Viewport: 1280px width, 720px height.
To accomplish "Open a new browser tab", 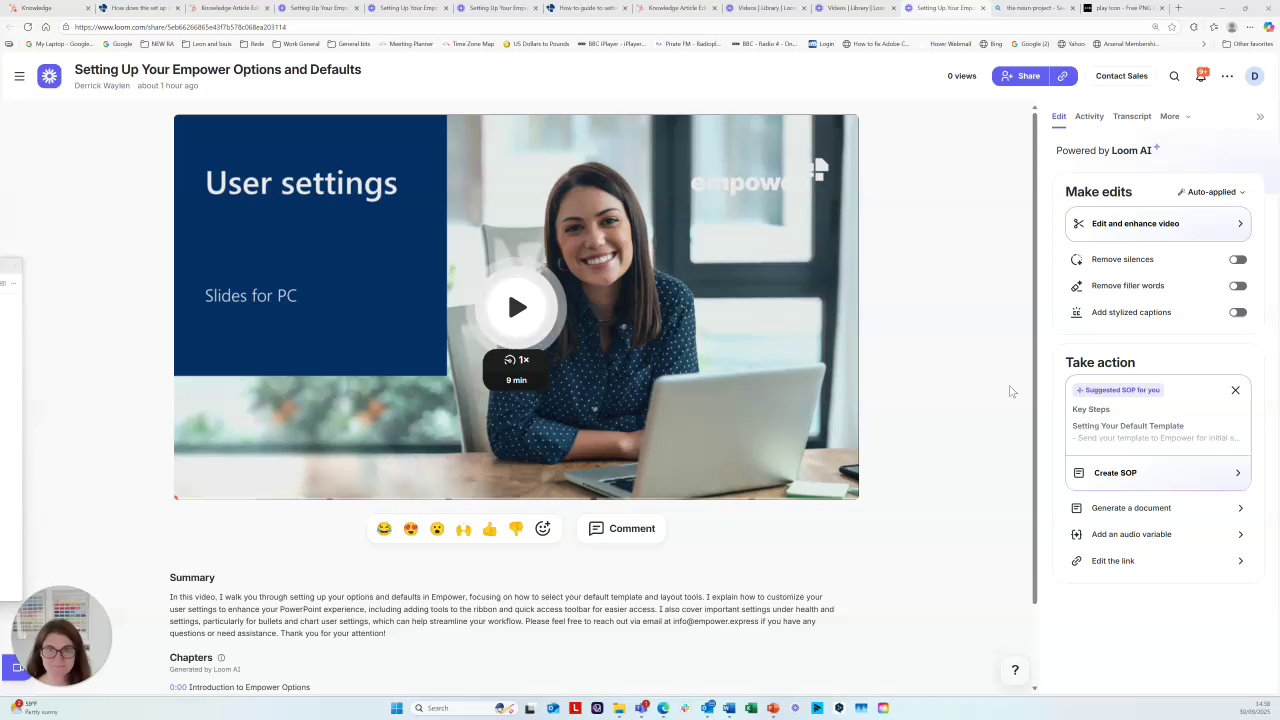I will (x=1178, y=8).
